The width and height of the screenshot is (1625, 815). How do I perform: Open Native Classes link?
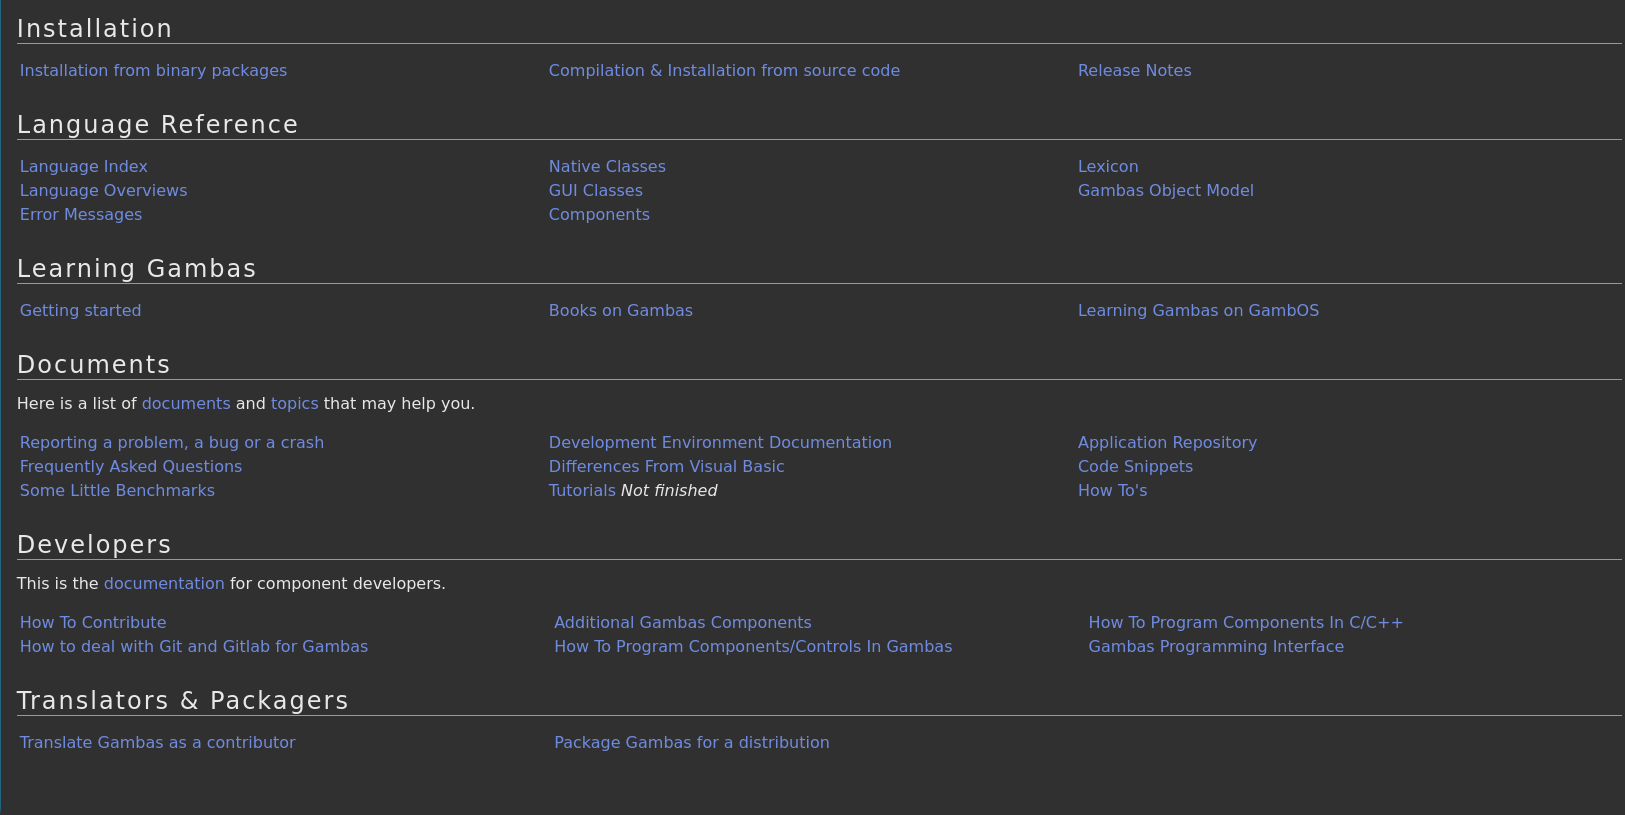607,167
